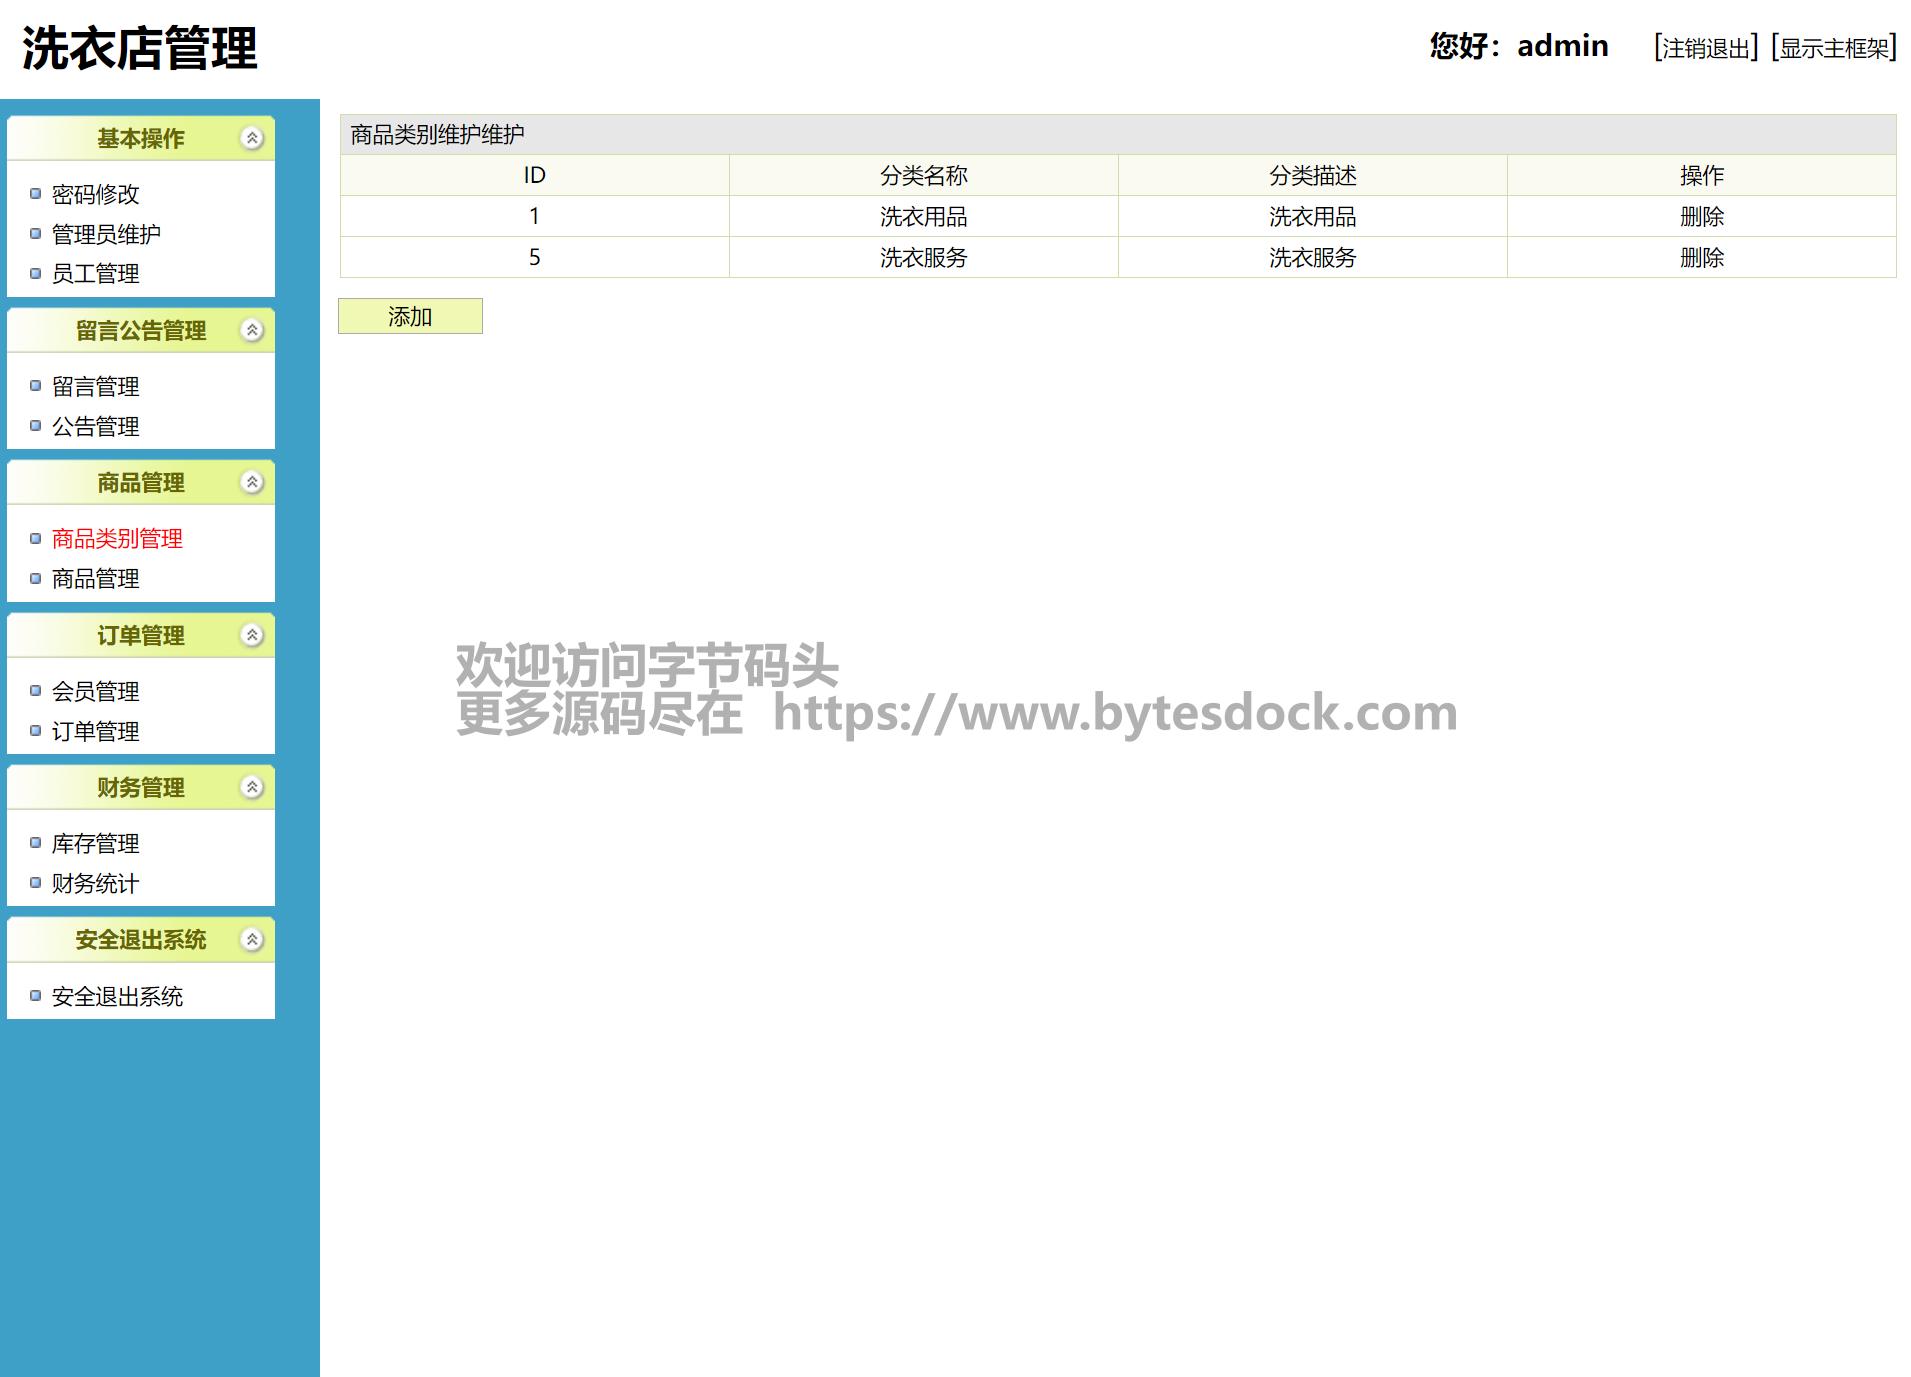
Task: Select 公告管理 in the sidebar
Action: [x=95, y=427]
